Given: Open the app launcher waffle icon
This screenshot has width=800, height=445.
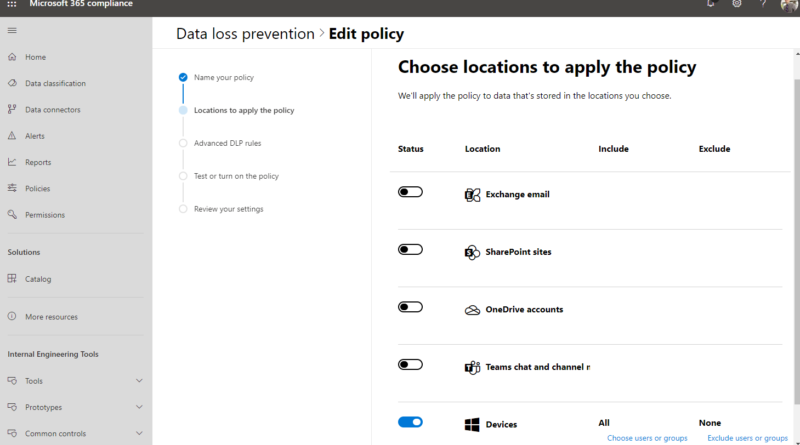Looking at the screenshot, I should pyautogui.click(x=12, y=4).
